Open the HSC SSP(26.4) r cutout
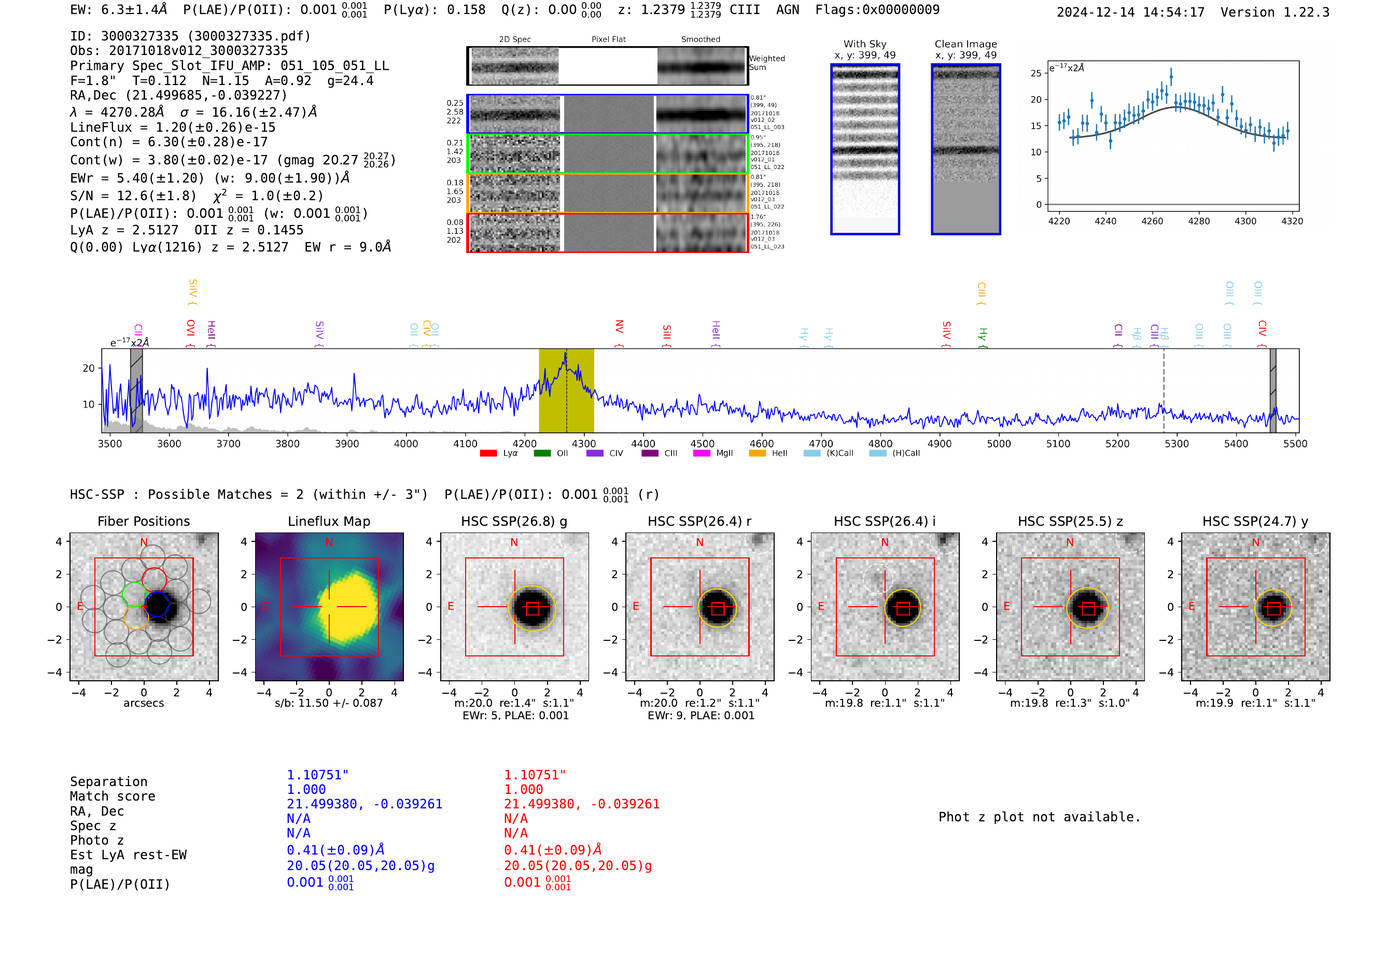Screen dimensions: 1400x953 700,607
